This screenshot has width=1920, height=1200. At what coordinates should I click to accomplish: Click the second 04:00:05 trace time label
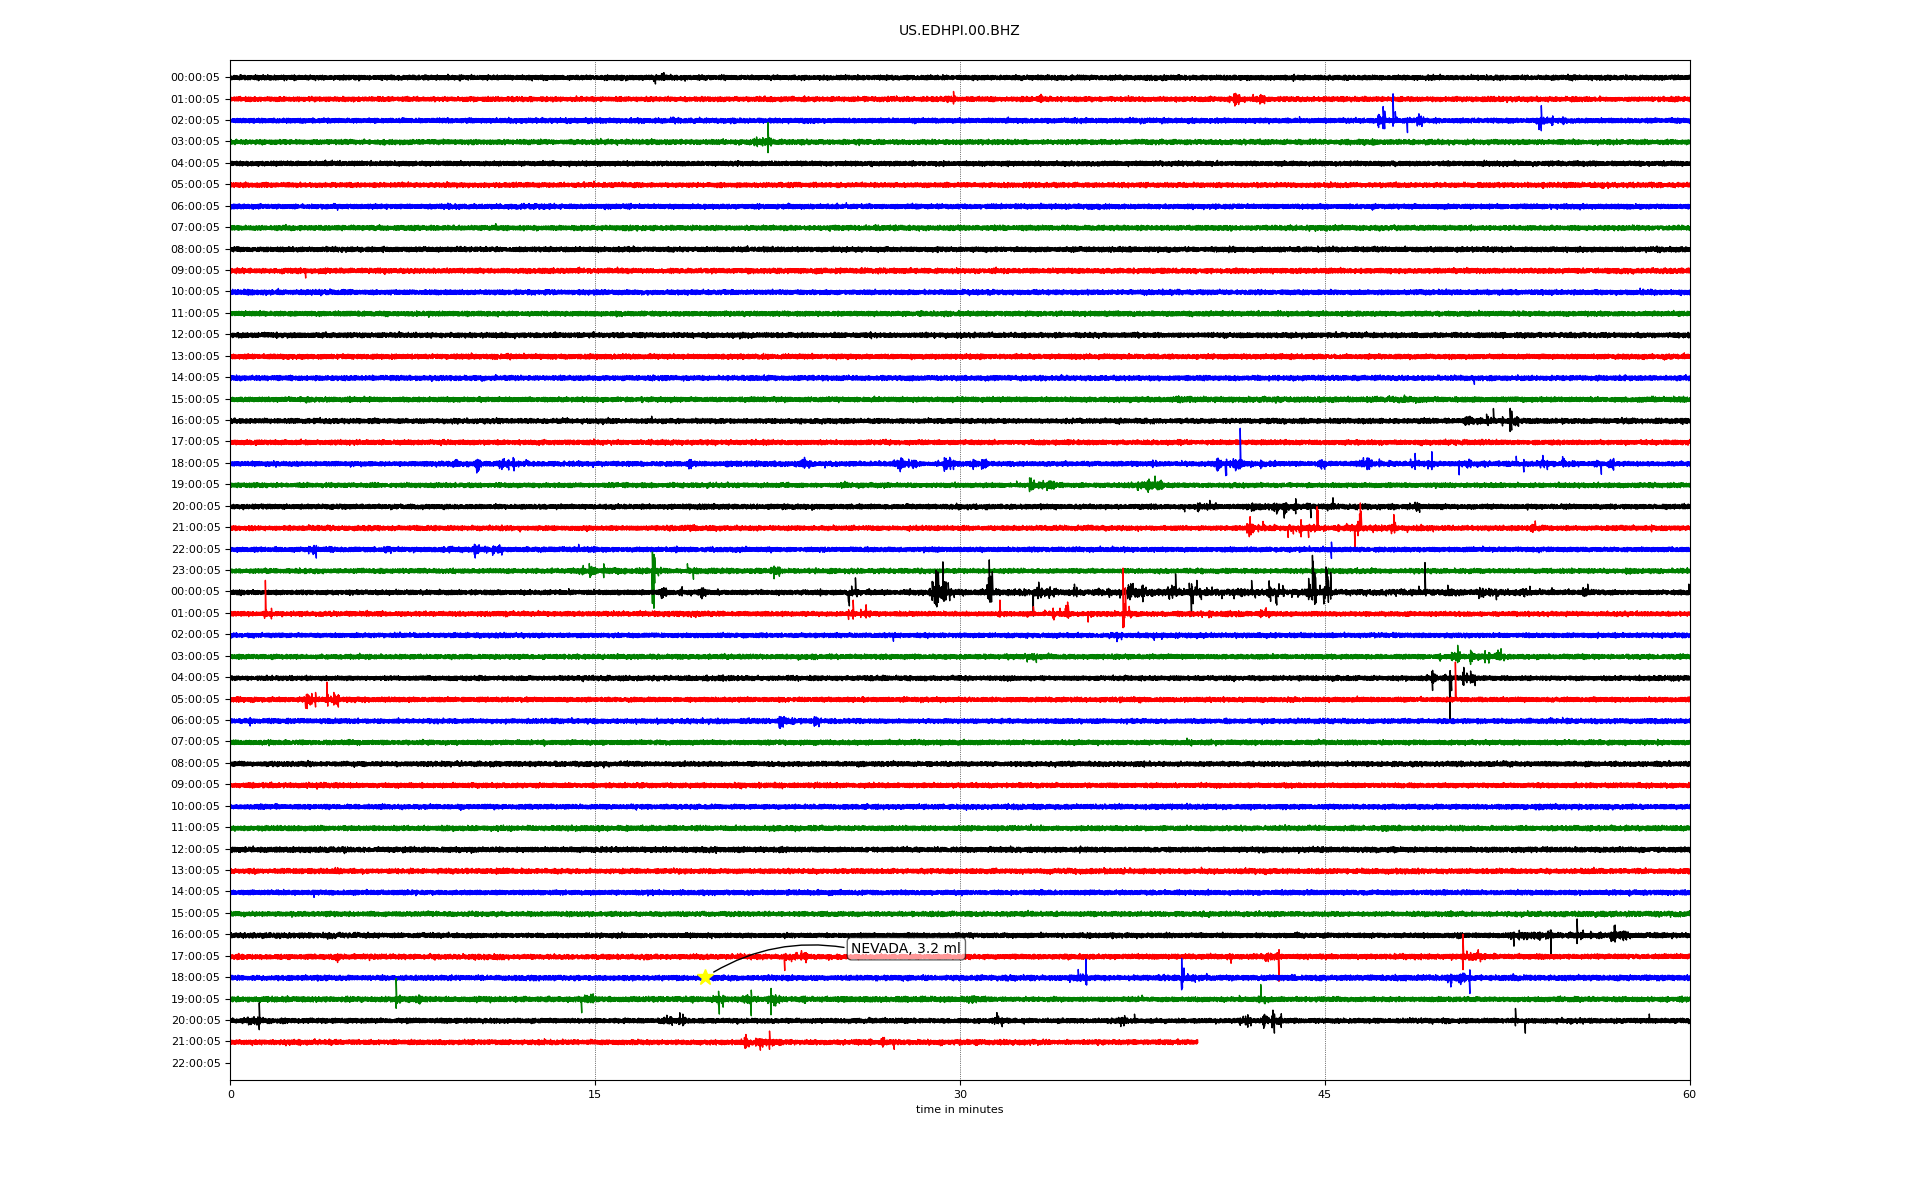click(195, 678)
